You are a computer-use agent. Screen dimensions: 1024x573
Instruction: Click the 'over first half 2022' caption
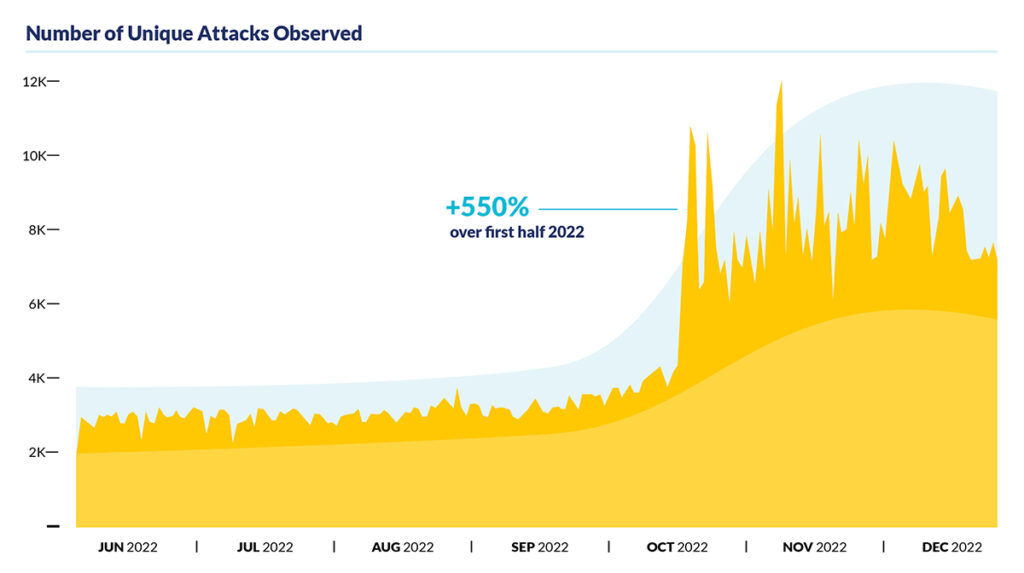pyautogui.click(x=516, y=233)
